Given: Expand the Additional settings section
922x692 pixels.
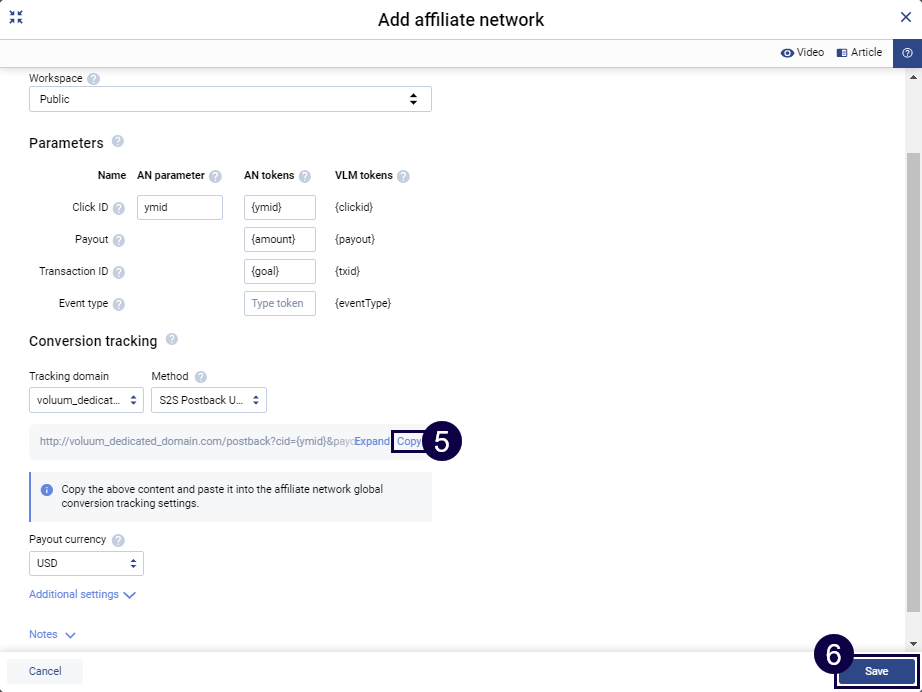Looking at the screenshot, I should [82, 595].
